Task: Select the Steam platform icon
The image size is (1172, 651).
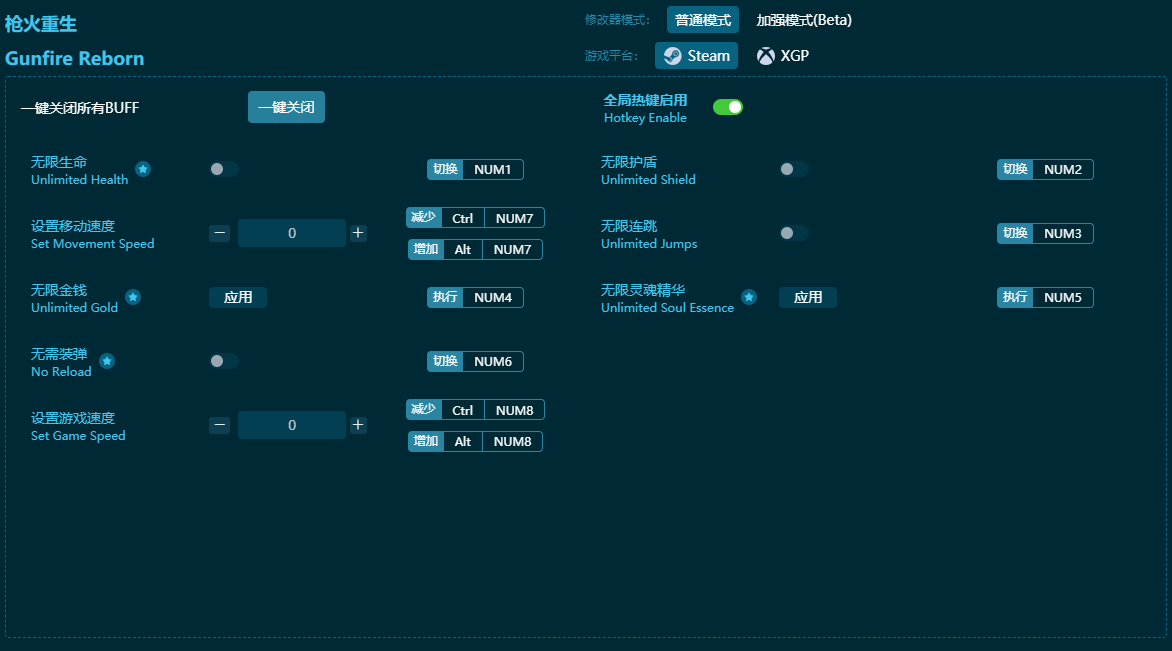Action: (x=673, y=56)
